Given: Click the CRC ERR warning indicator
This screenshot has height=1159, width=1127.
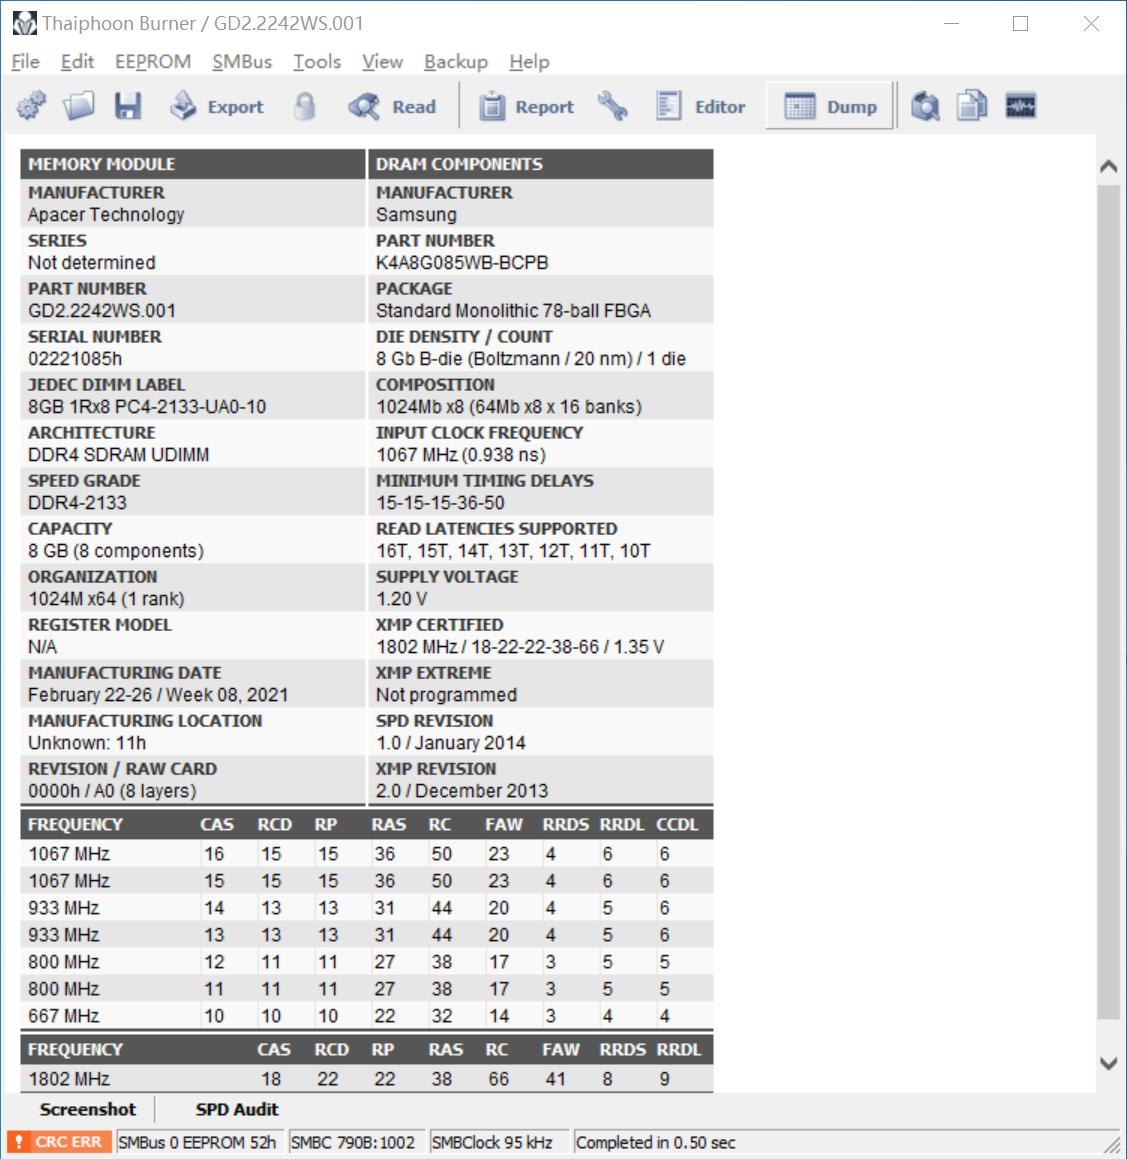Looking at the screenshot, I should (x=60, y=1142).
